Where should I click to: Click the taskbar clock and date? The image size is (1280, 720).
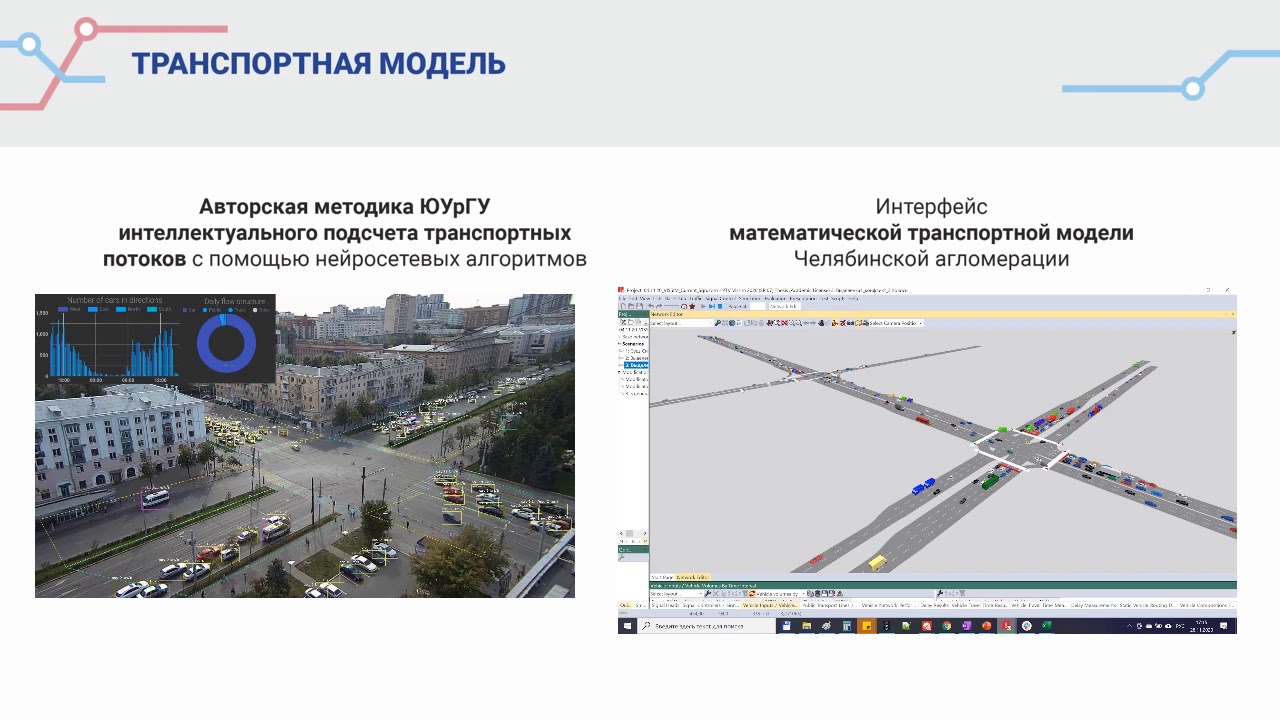click(1202, 626)
